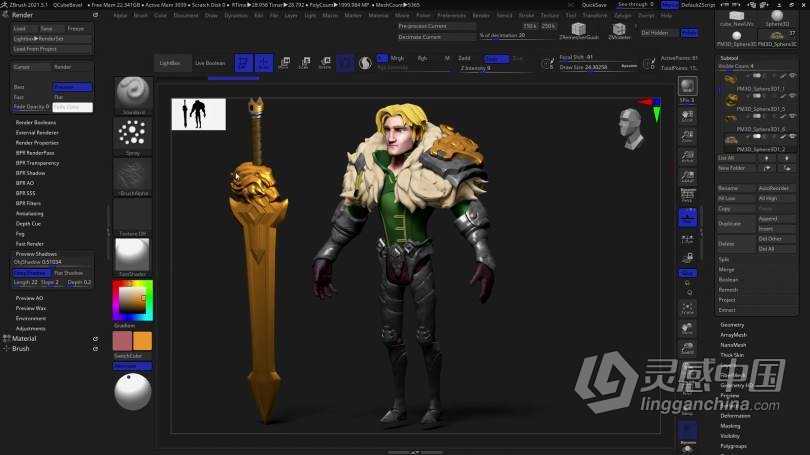Open ZRemesherGuide brush icon
Viewport: 810px width, 455px height.
tap(579, 30)
